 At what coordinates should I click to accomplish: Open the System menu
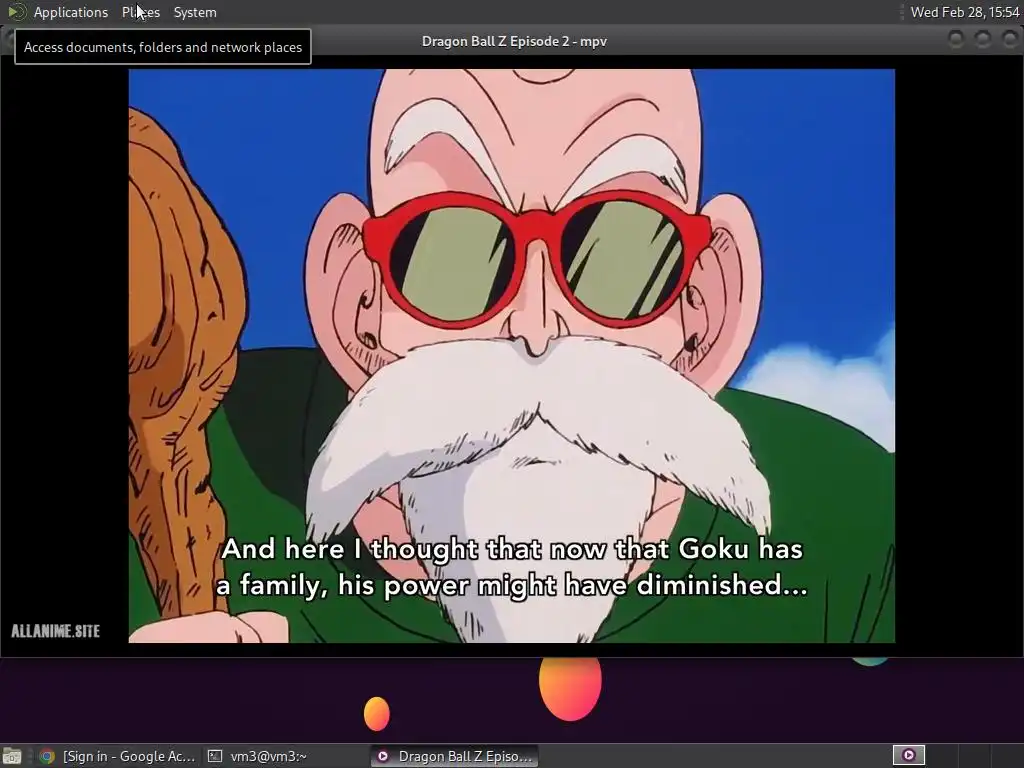pos(195,12)
